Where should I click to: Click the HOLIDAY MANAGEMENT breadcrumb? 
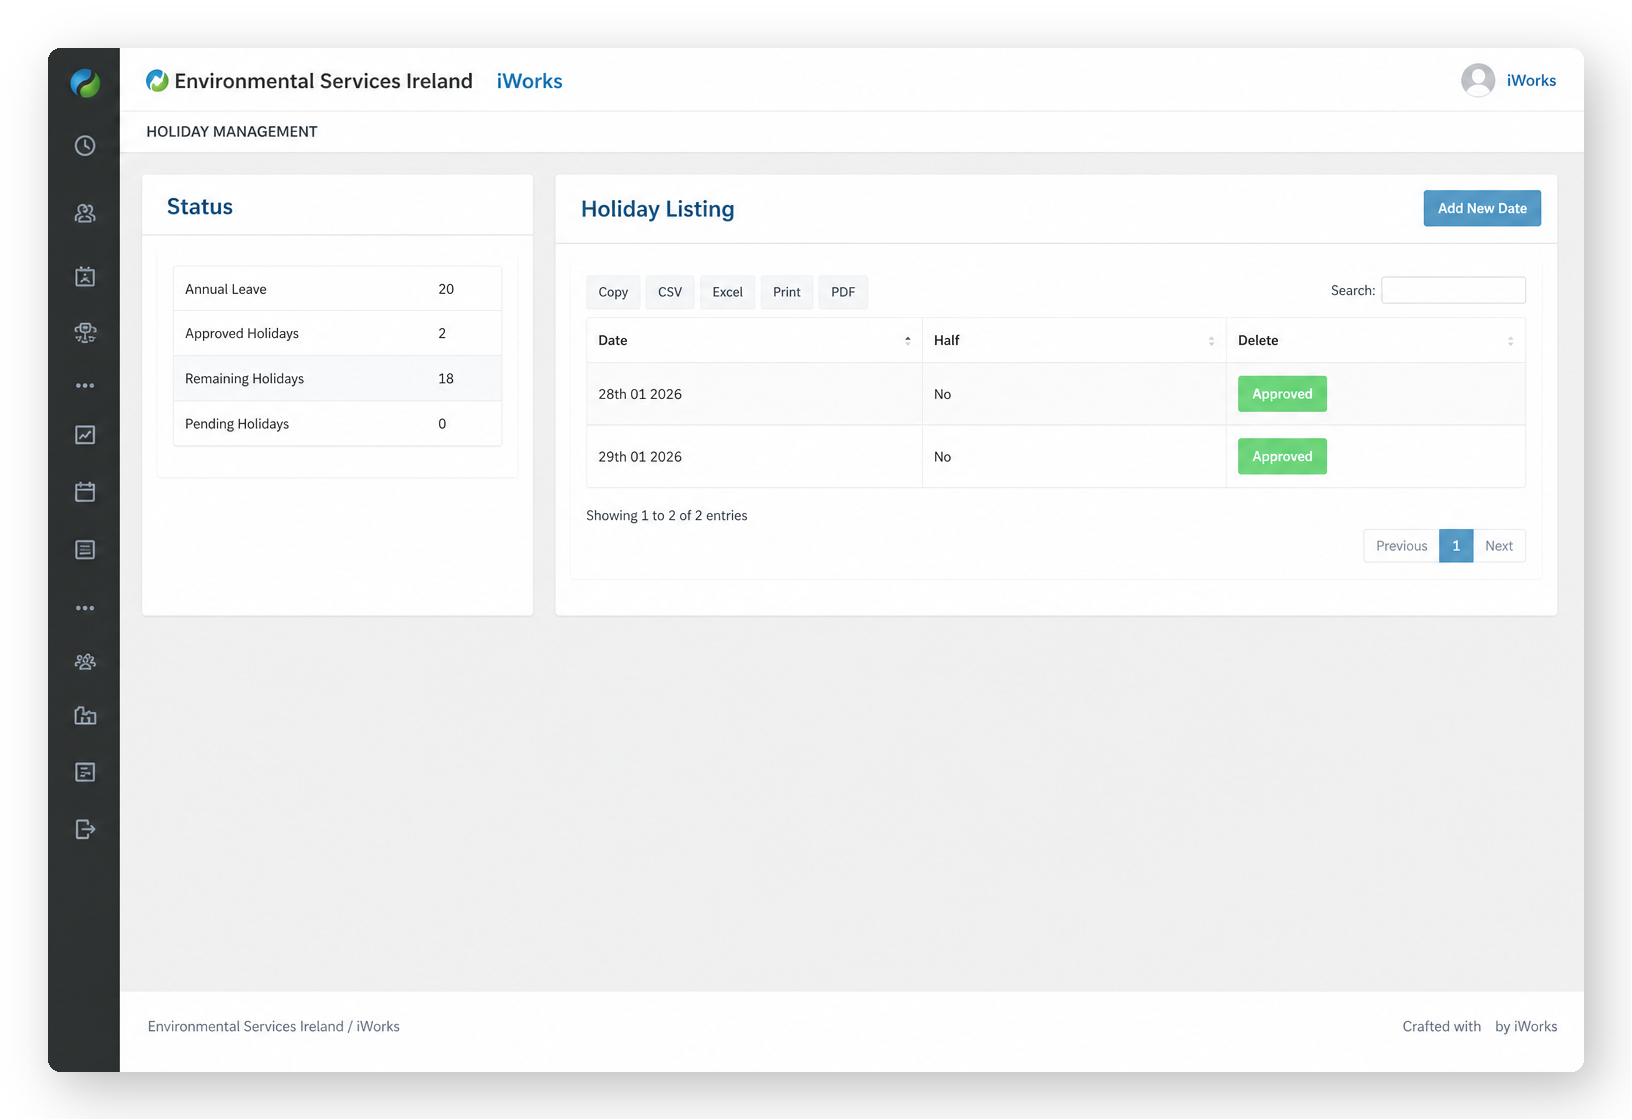pyautogui.click(x=232, y=131)
